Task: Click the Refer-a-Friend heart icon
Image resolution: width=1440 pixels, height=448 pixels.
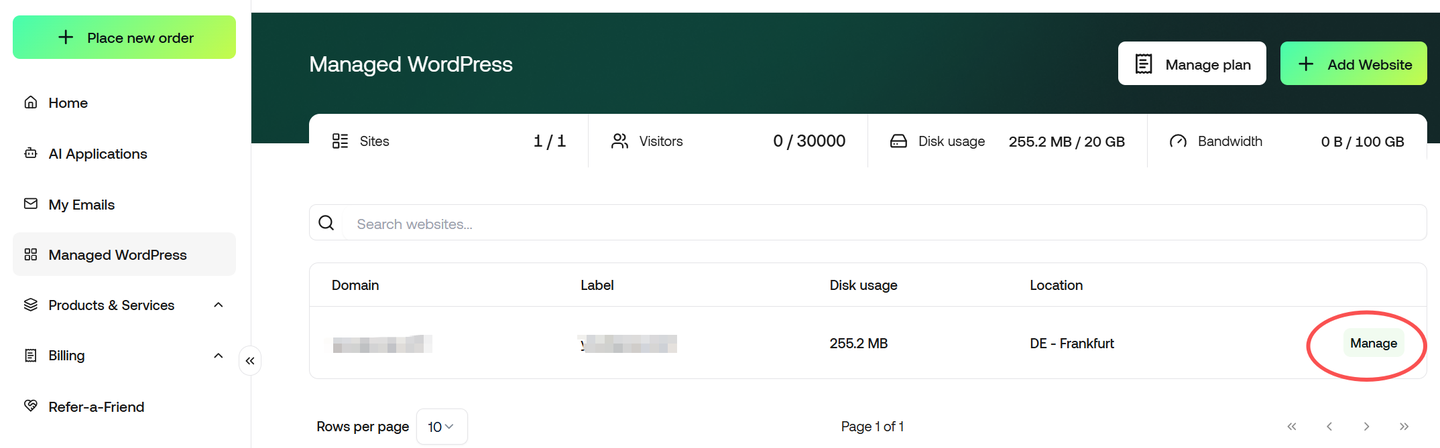Action: (30, 406)
